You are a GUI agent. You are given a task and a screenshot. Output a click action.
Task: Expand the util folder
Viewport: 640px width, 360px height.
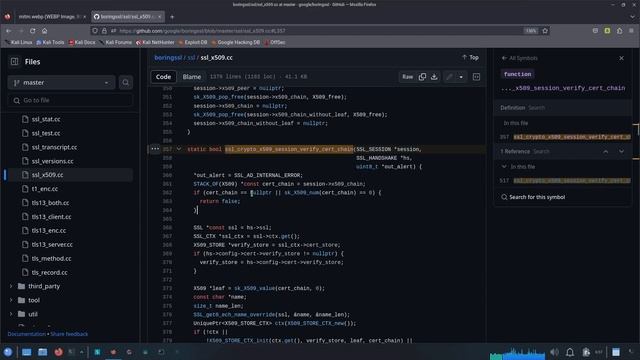(11, 314)
